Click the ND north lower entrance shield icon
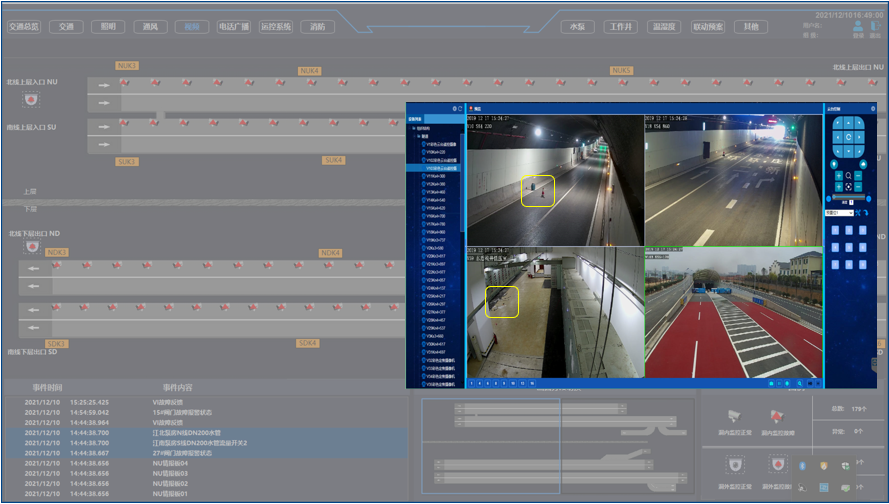This screenshot has height=504, width=889. [32, 246]
